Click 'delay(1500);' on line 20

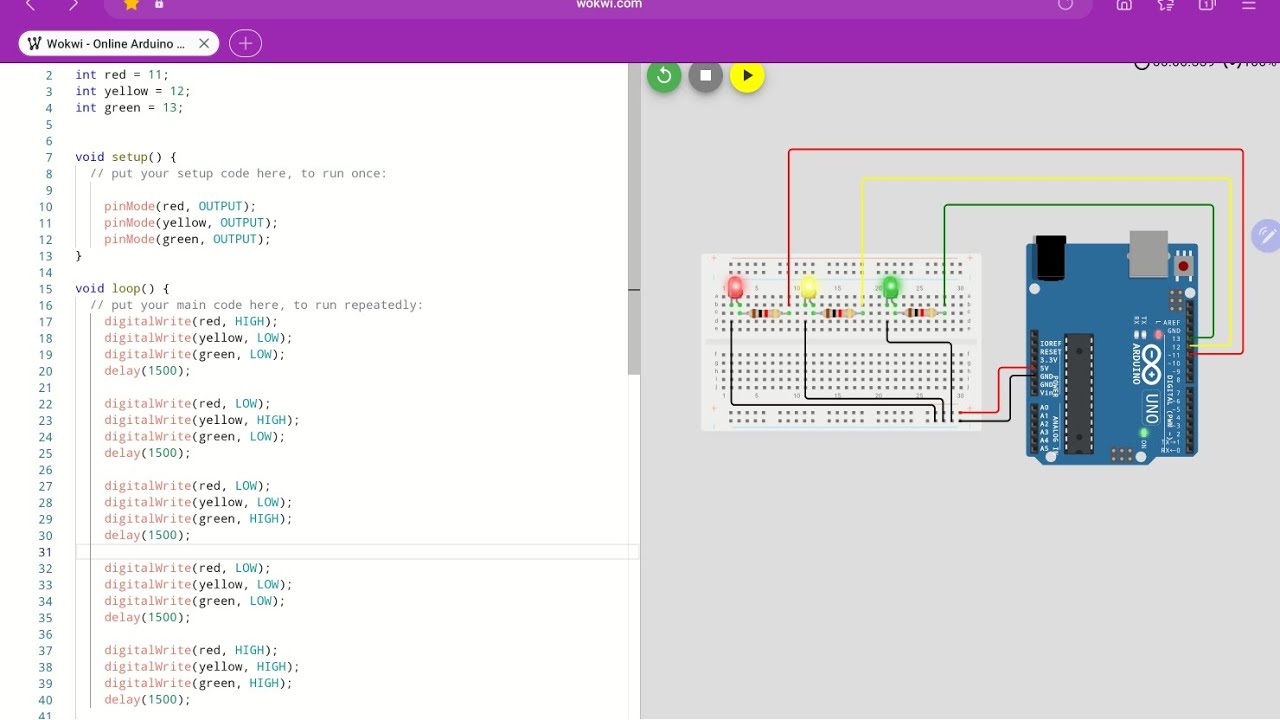click(x=147, y=371)
